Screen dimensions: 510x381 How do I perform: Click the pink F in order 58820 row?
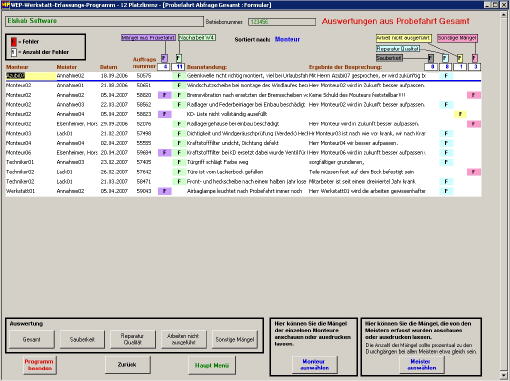(x=474, y=95)
